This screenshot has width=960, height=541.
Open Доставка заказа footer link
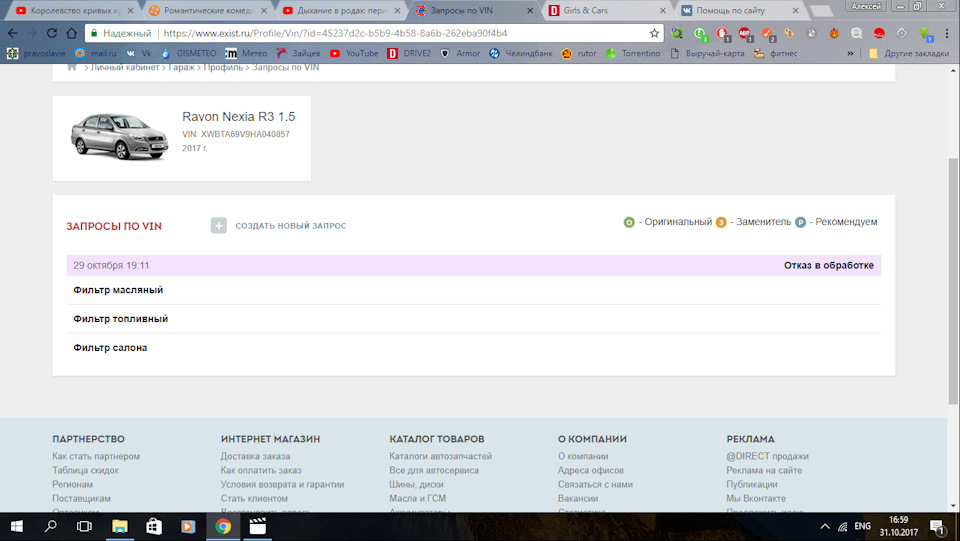pos(255,456)
